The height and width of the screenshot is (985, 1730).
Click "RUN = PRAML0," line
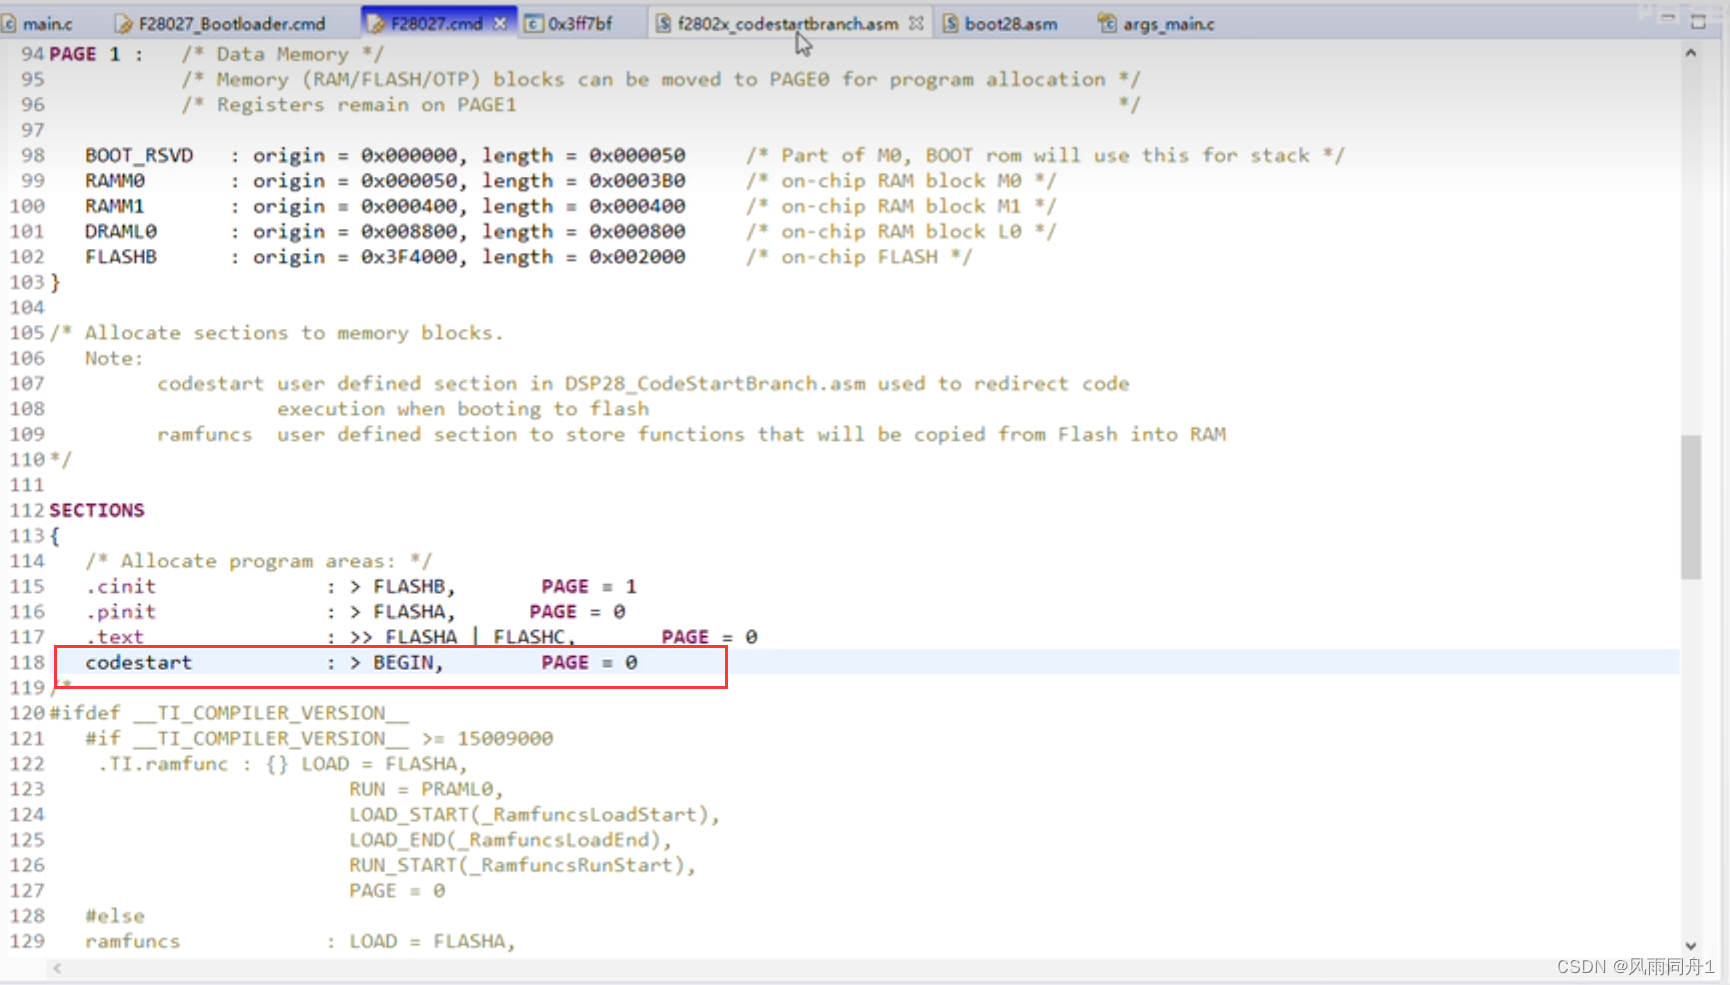click(426, 789)
